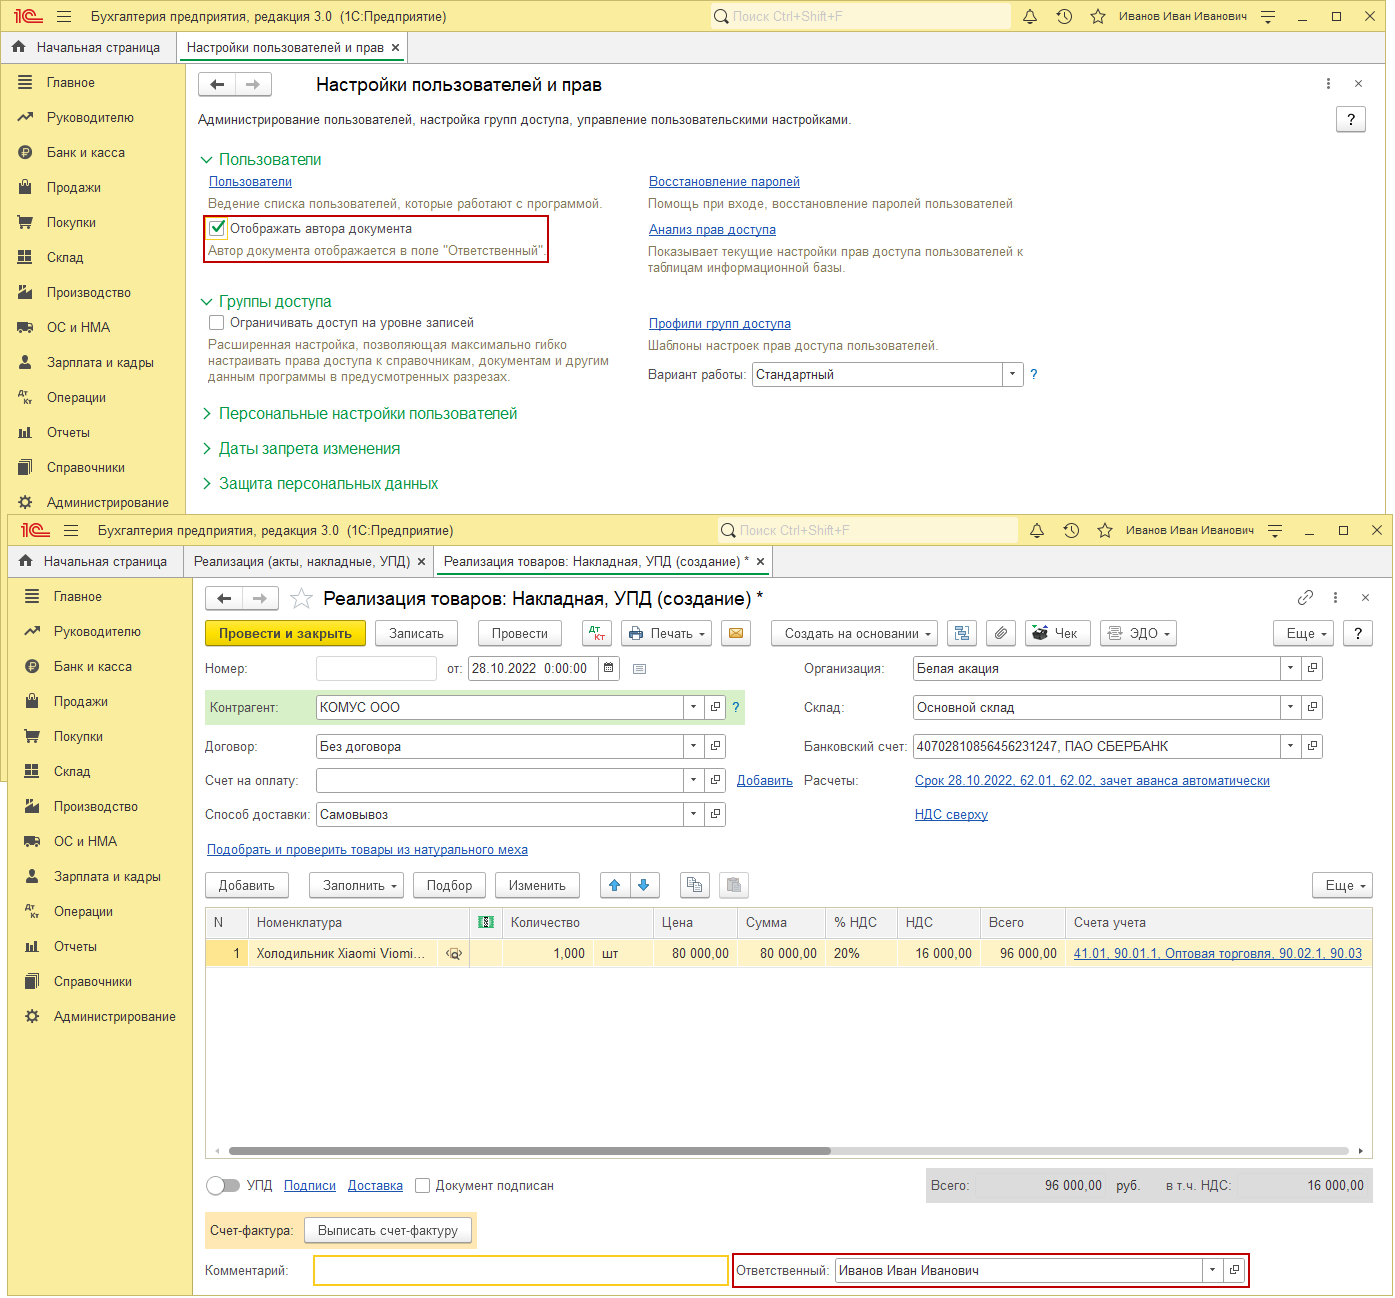Click the Номер input field

(376, 668)
